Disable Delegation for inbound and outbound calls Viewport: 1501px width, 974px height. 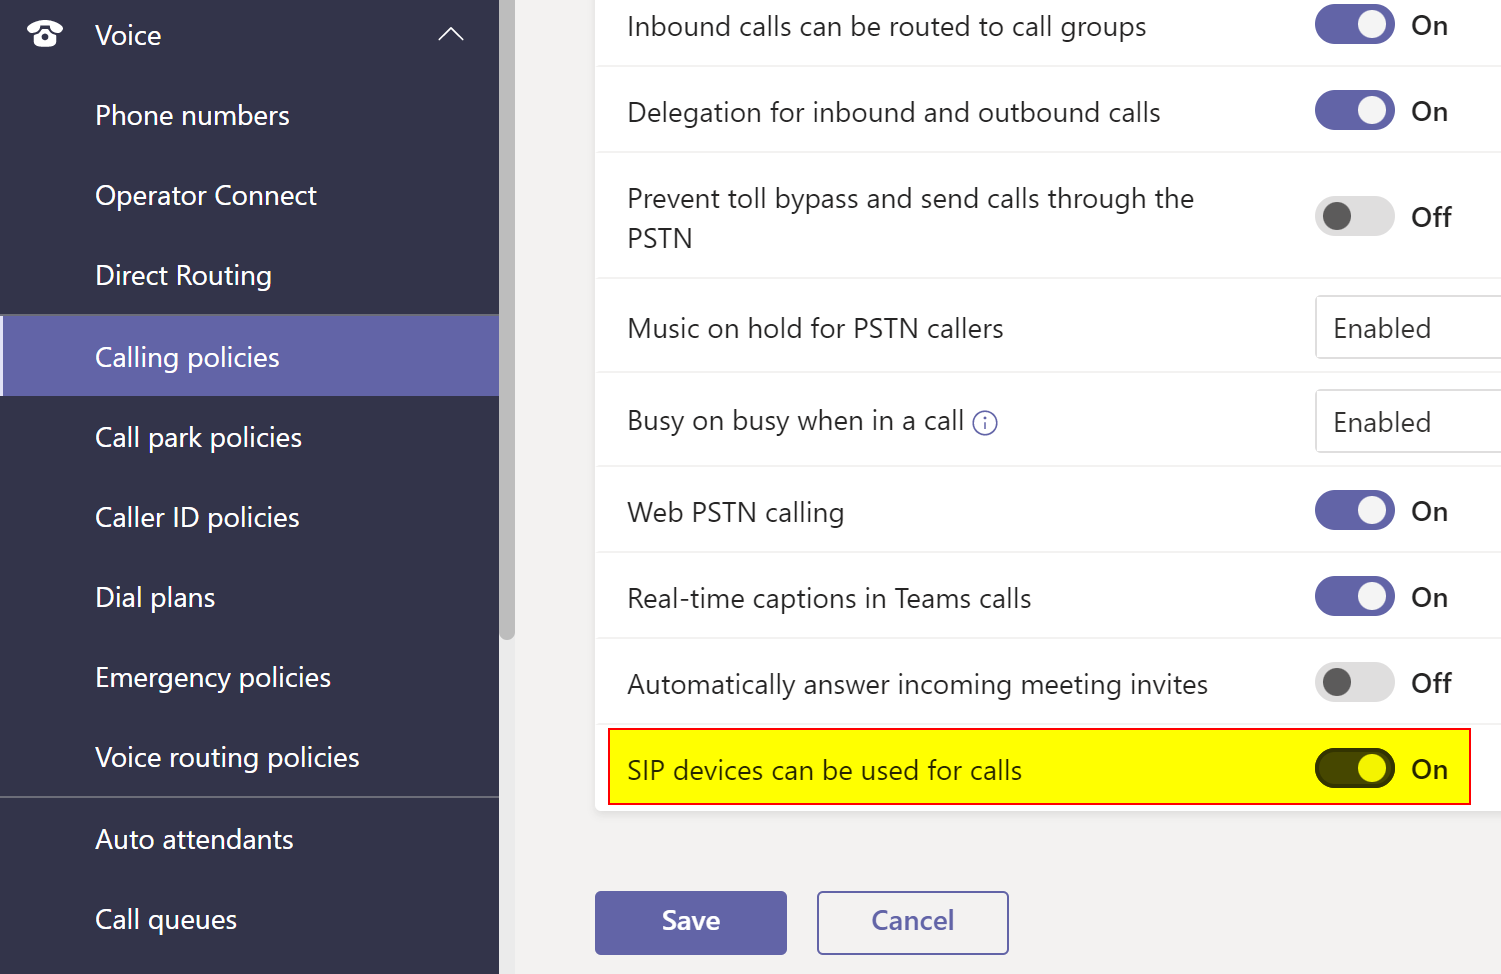(1354, 111)
